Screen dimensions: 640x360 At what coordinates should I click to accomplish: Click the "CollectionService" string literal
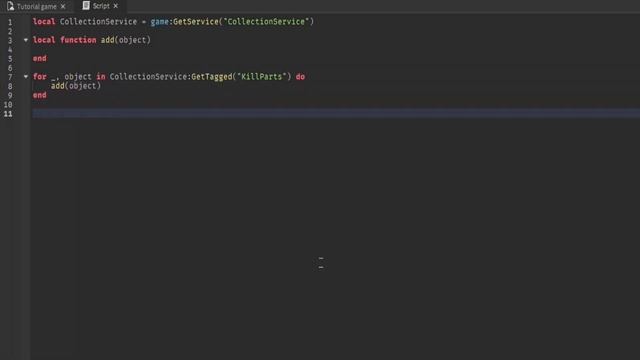tap(266, 22)
